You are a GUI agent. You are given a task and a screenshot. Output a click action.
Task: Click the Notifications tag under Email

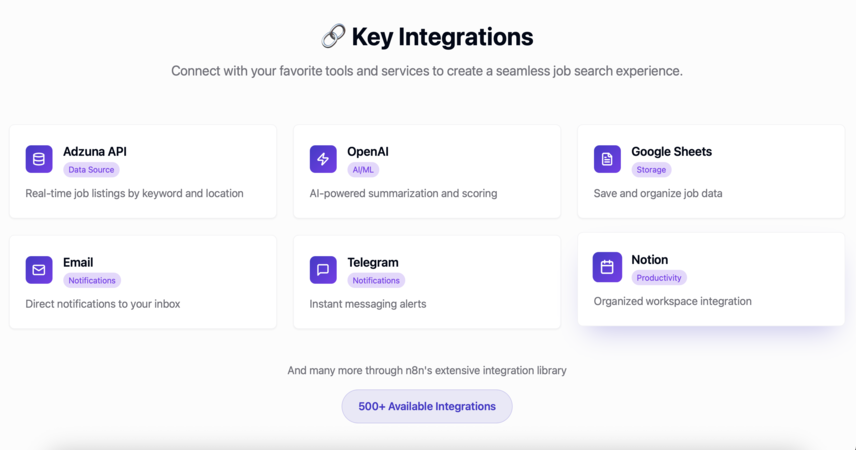coord(92,281)
